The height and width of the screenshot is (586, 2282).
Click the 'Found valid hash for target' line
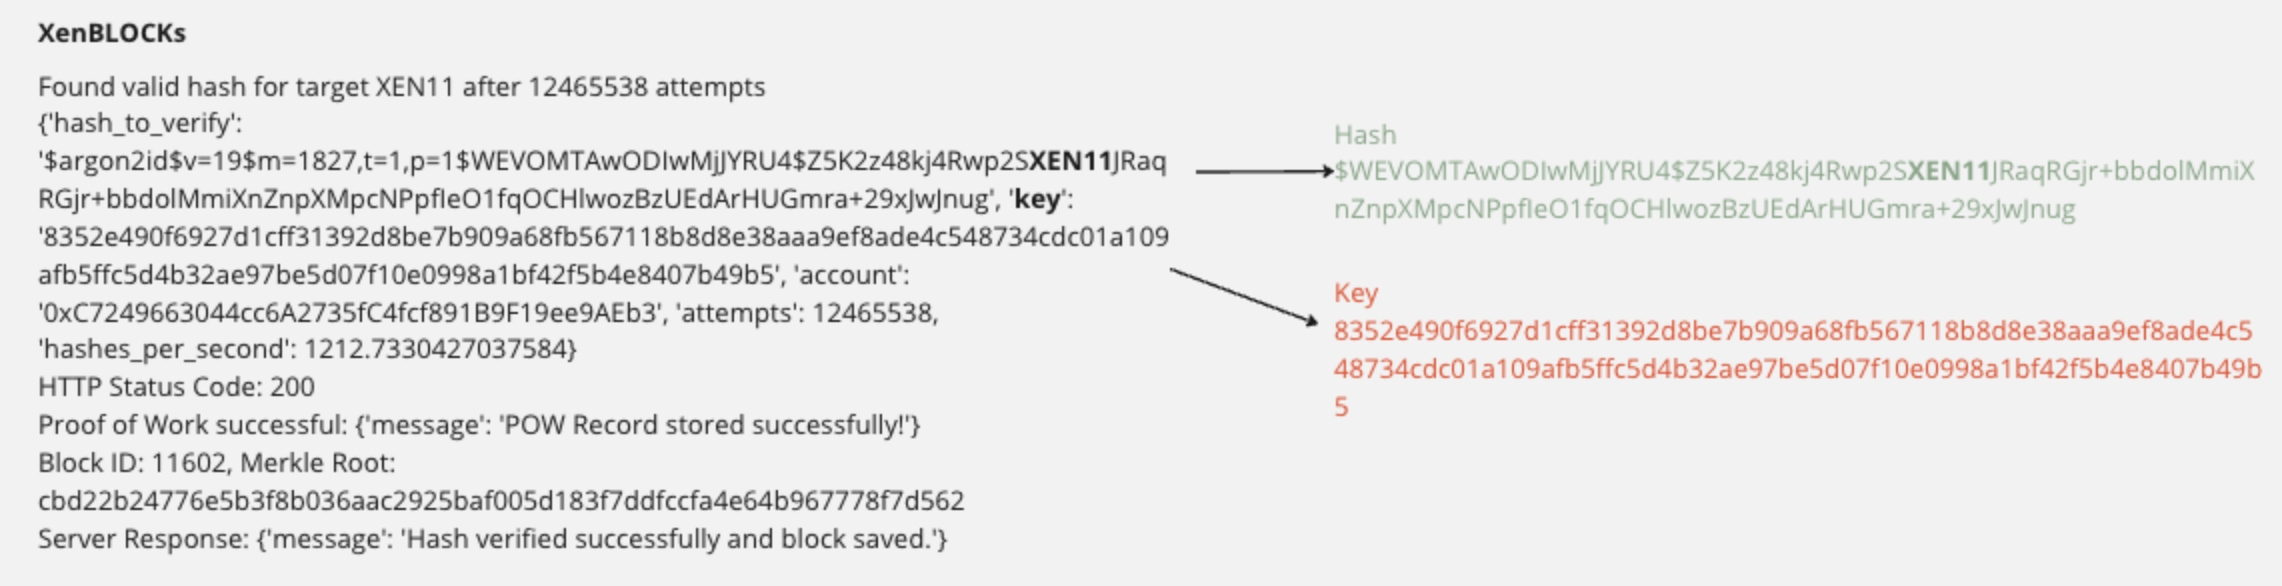click(x=401, y=87)
